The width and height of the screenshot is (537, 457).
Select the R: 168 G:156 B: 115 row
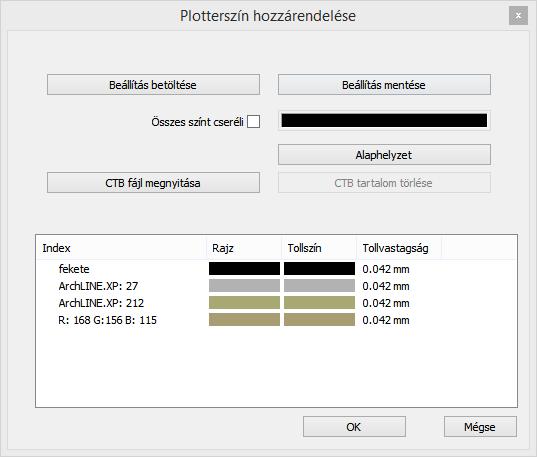(x=276, y=320)
